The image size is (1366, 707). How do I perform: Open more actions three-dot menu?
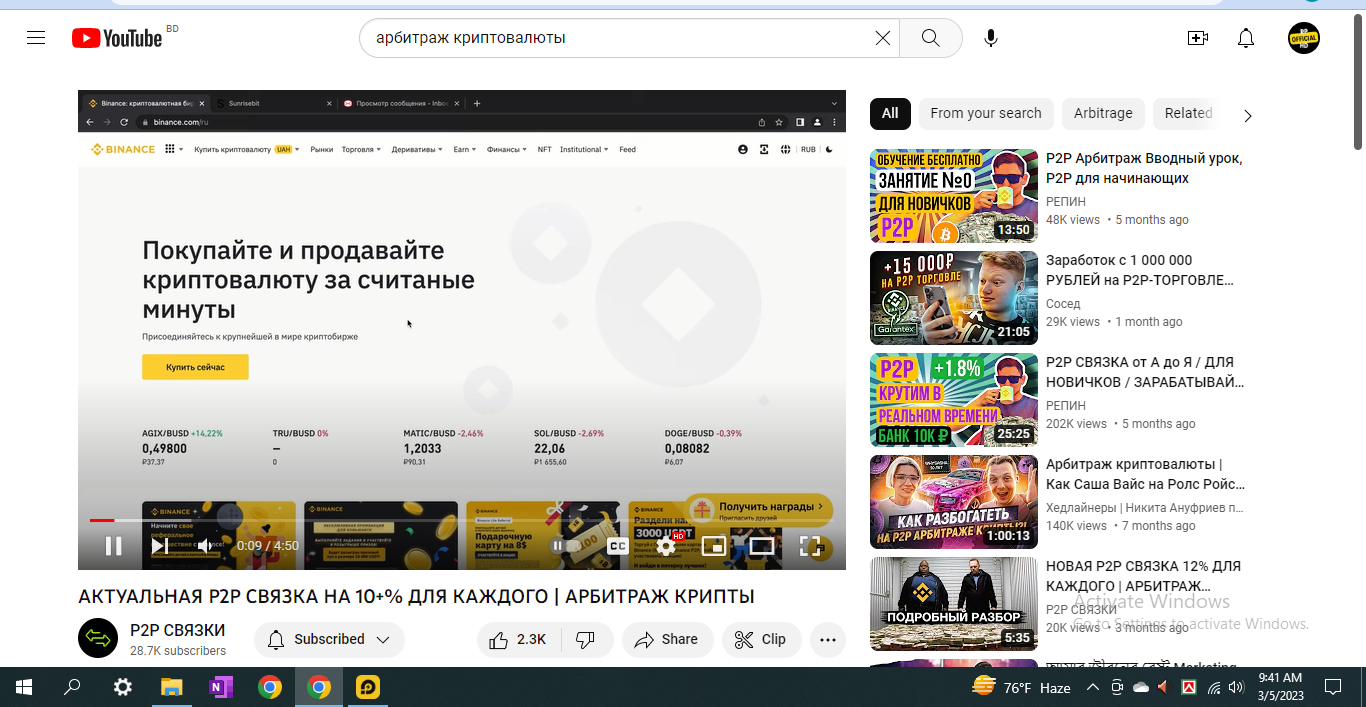[828, 639]
